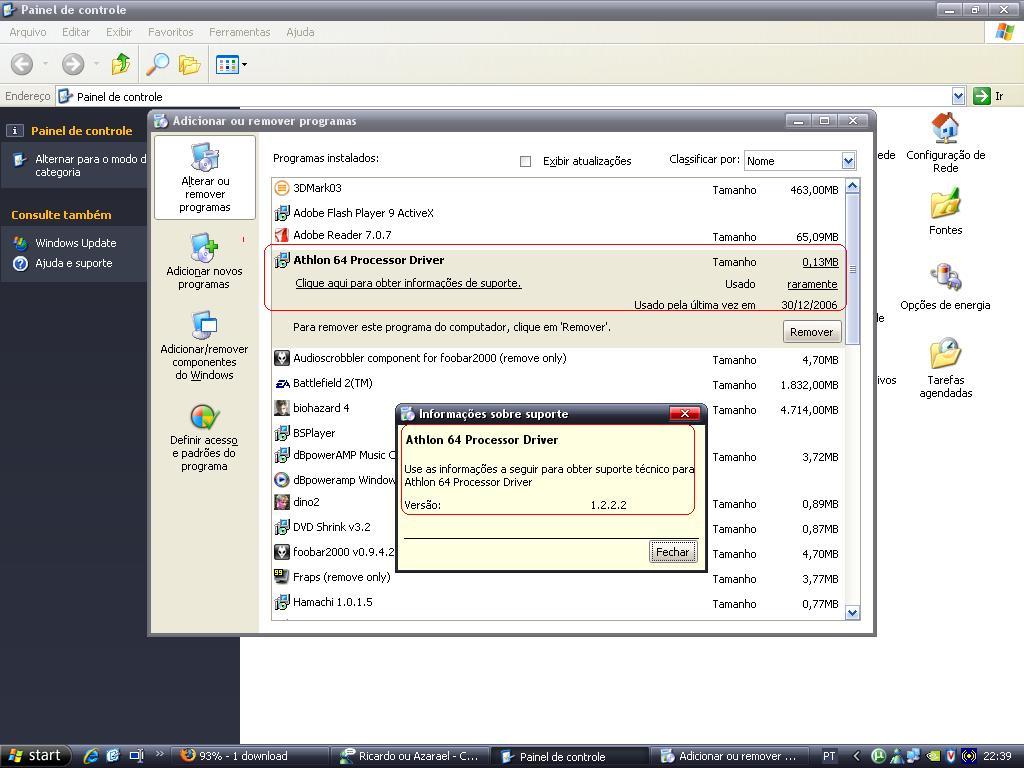Switch to Painel de controle taskbar button

click(570, 756)
